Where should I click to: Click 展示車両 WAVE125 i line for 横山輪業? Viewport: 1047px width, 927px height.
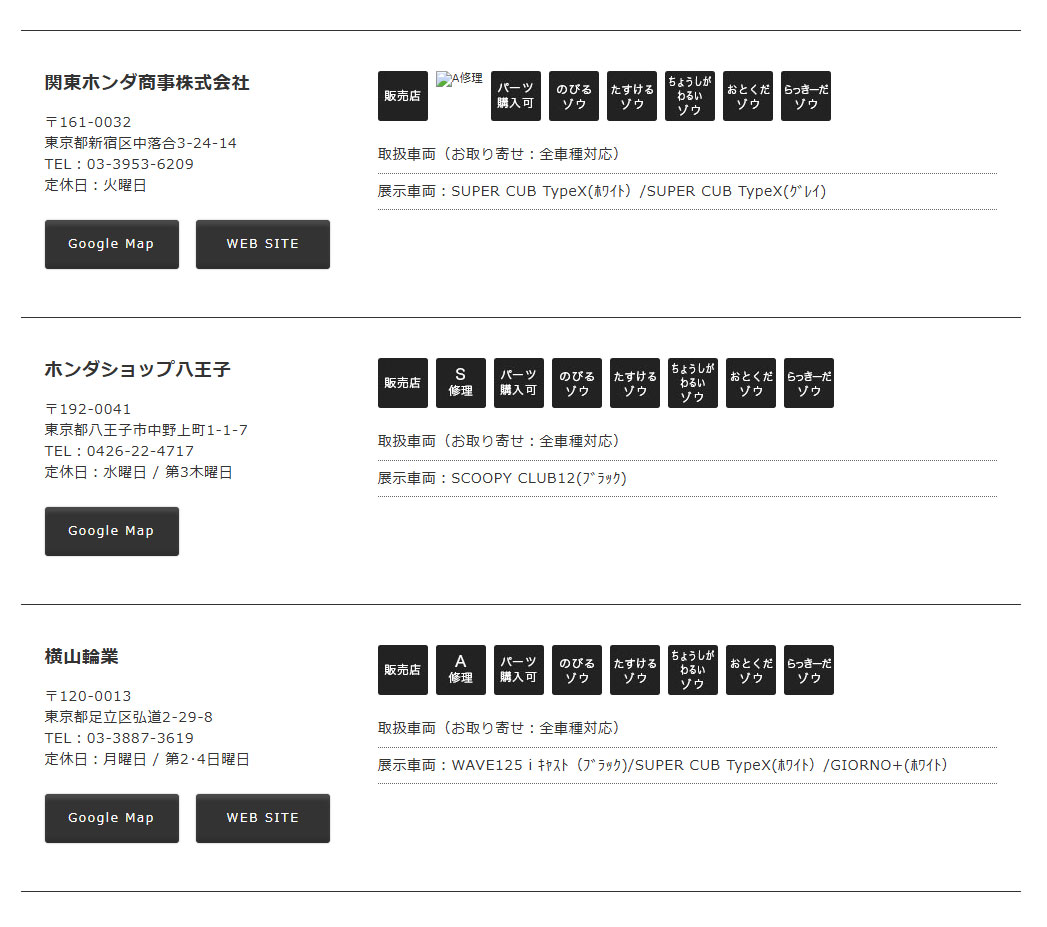point(662,765)
